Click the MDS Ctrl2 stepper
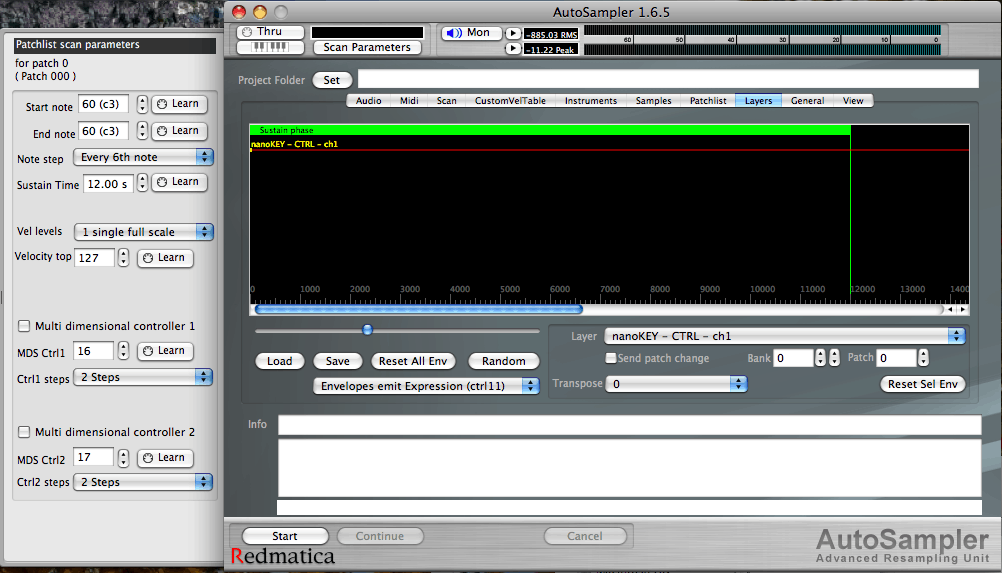 tap(123, 458)
